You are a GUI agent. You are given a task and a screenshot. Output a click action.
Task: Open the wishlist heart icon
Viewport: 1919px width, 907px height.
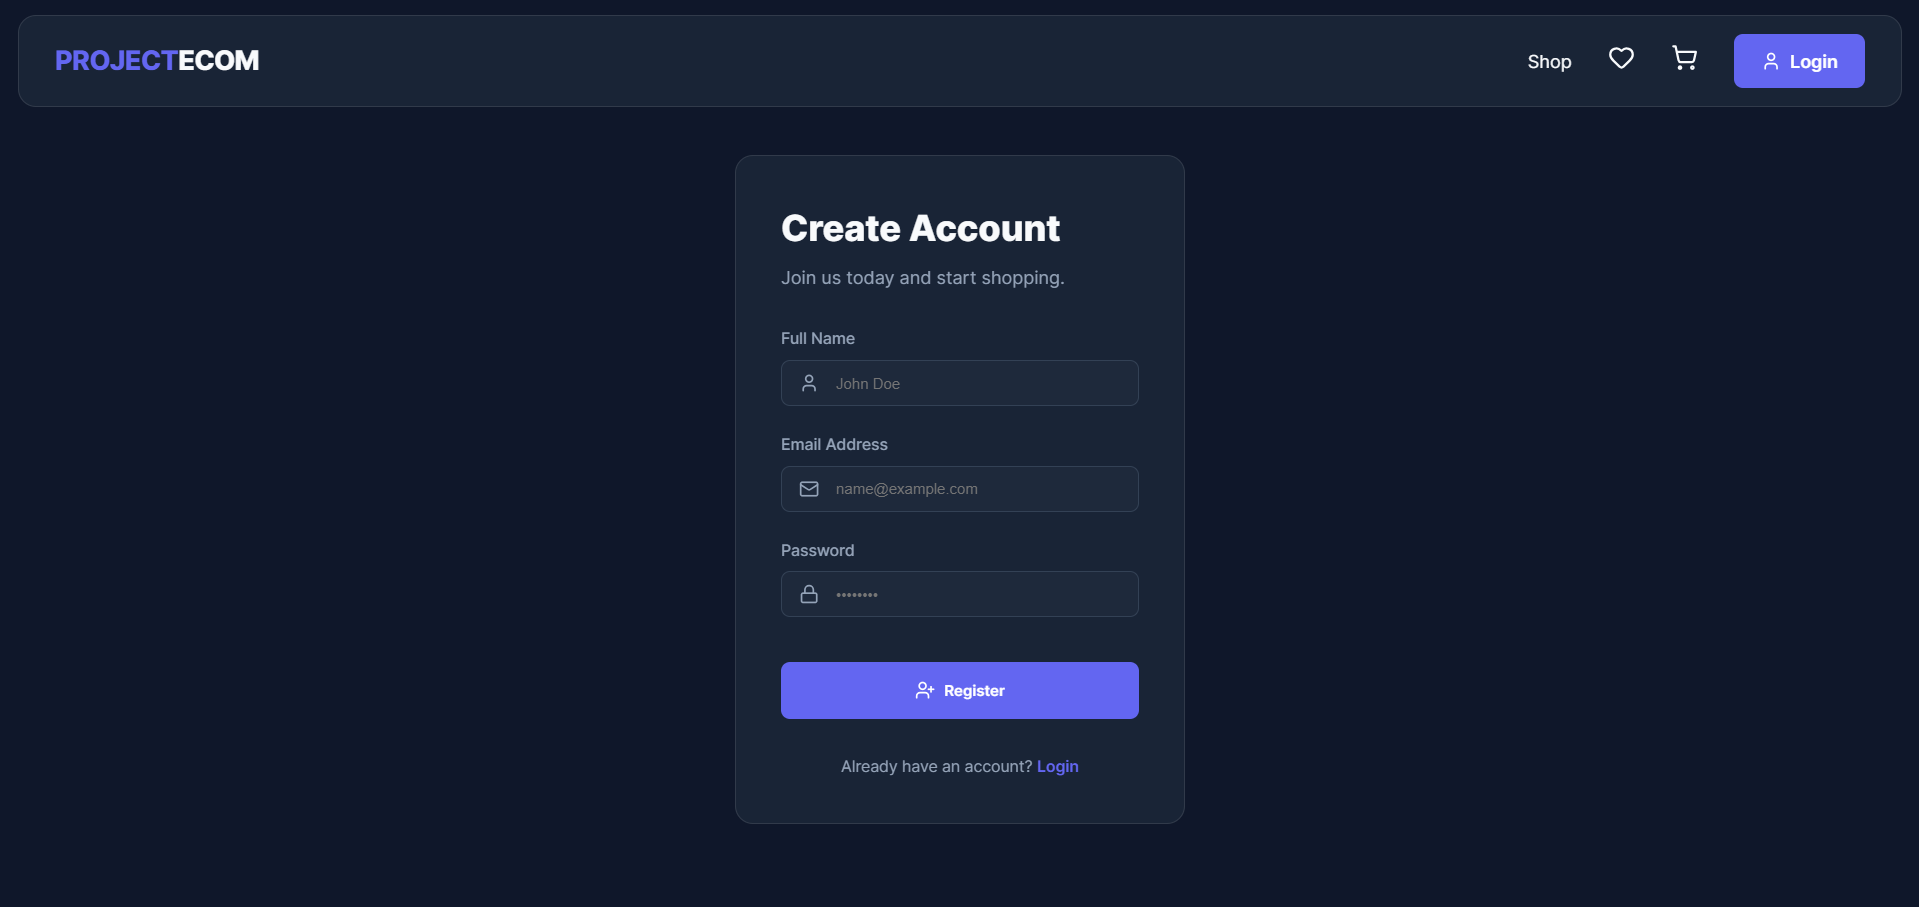(x=1621, y=59)
